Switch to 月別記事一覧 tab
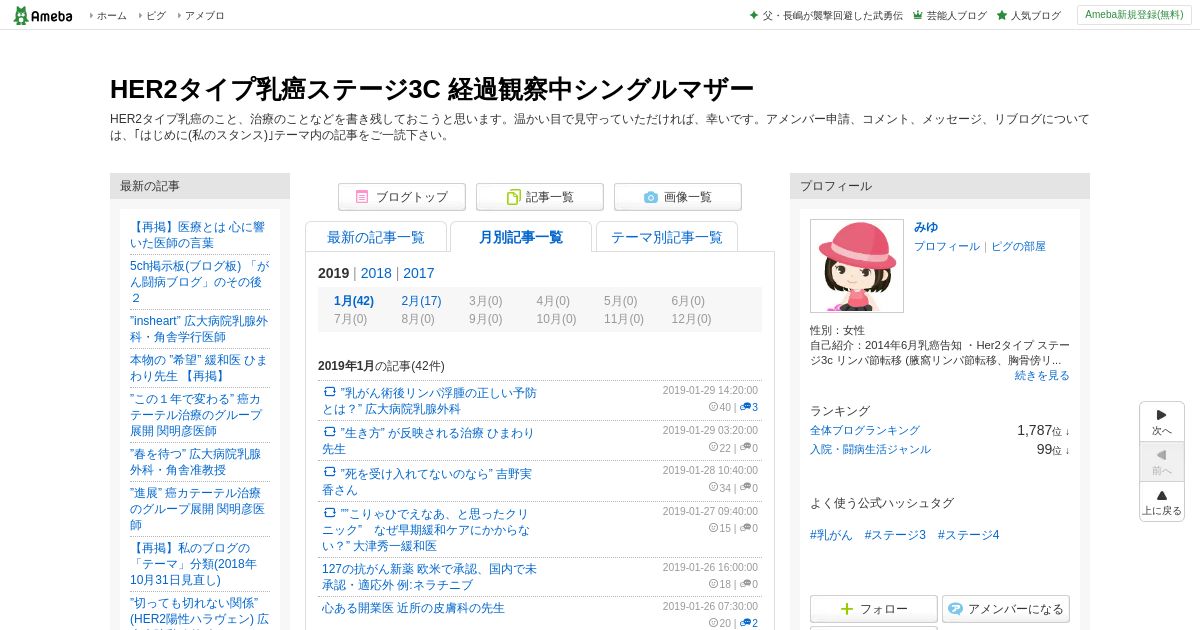 point(521,237)
